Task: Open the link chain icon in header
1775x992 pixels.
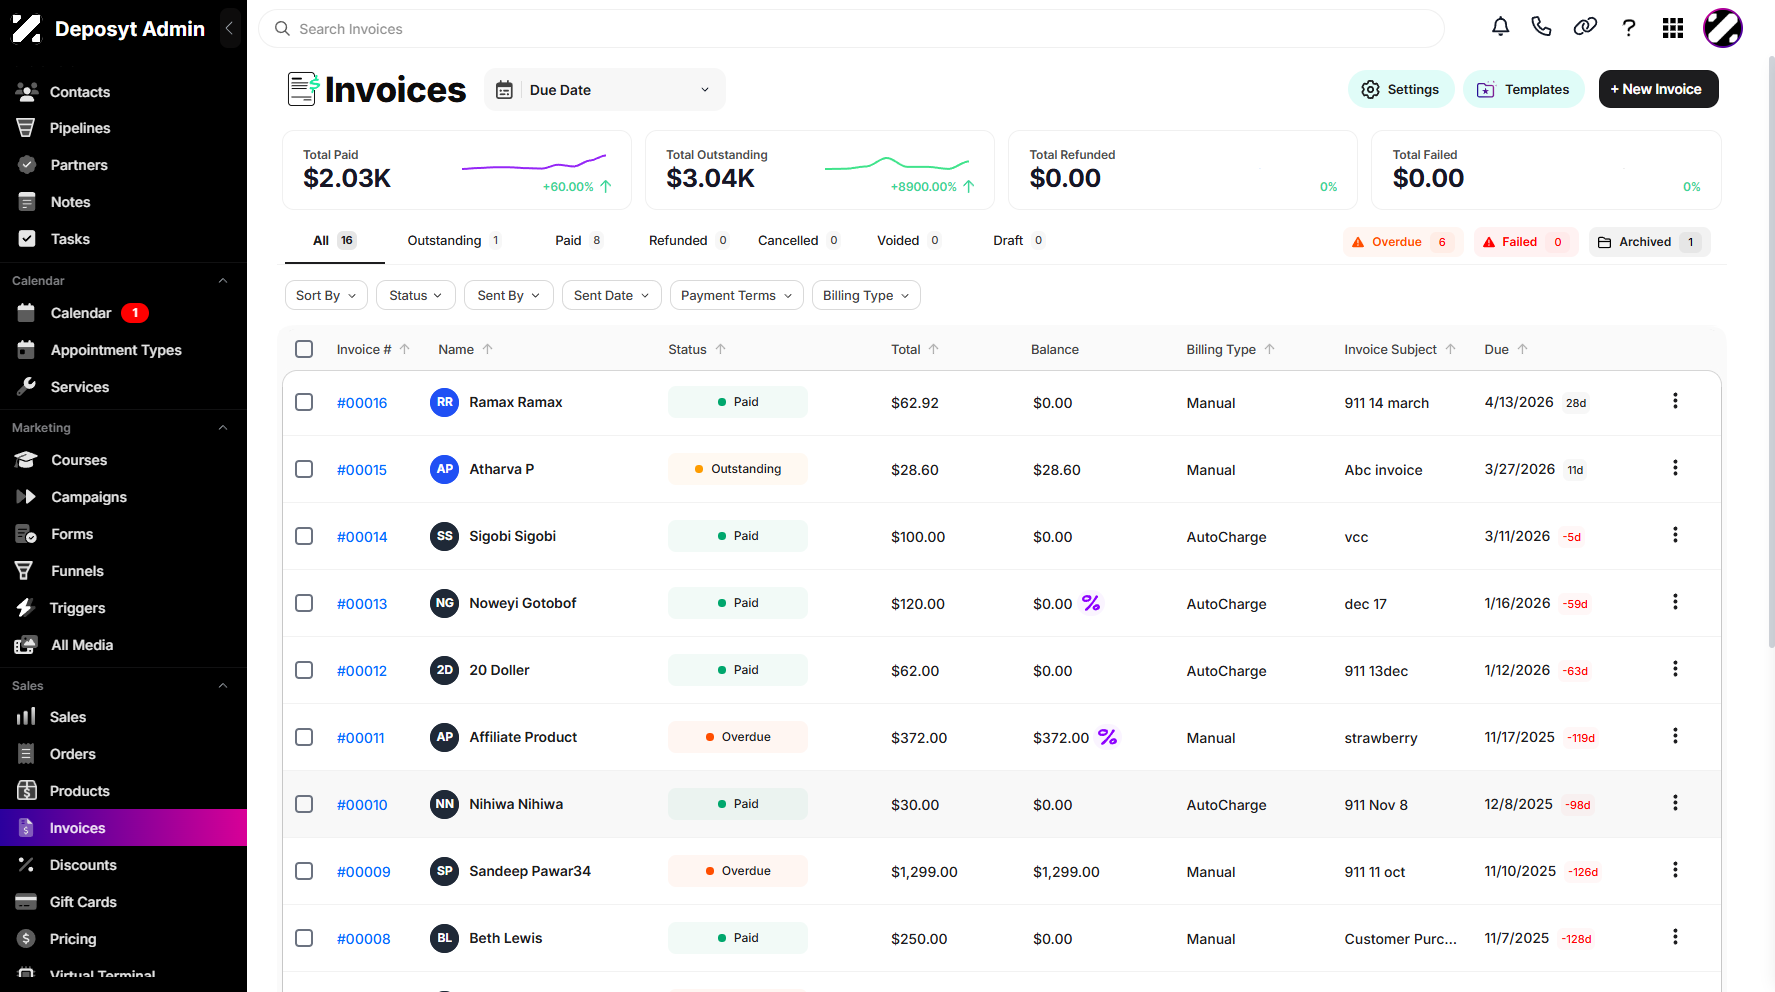Action: point(1585,27)
